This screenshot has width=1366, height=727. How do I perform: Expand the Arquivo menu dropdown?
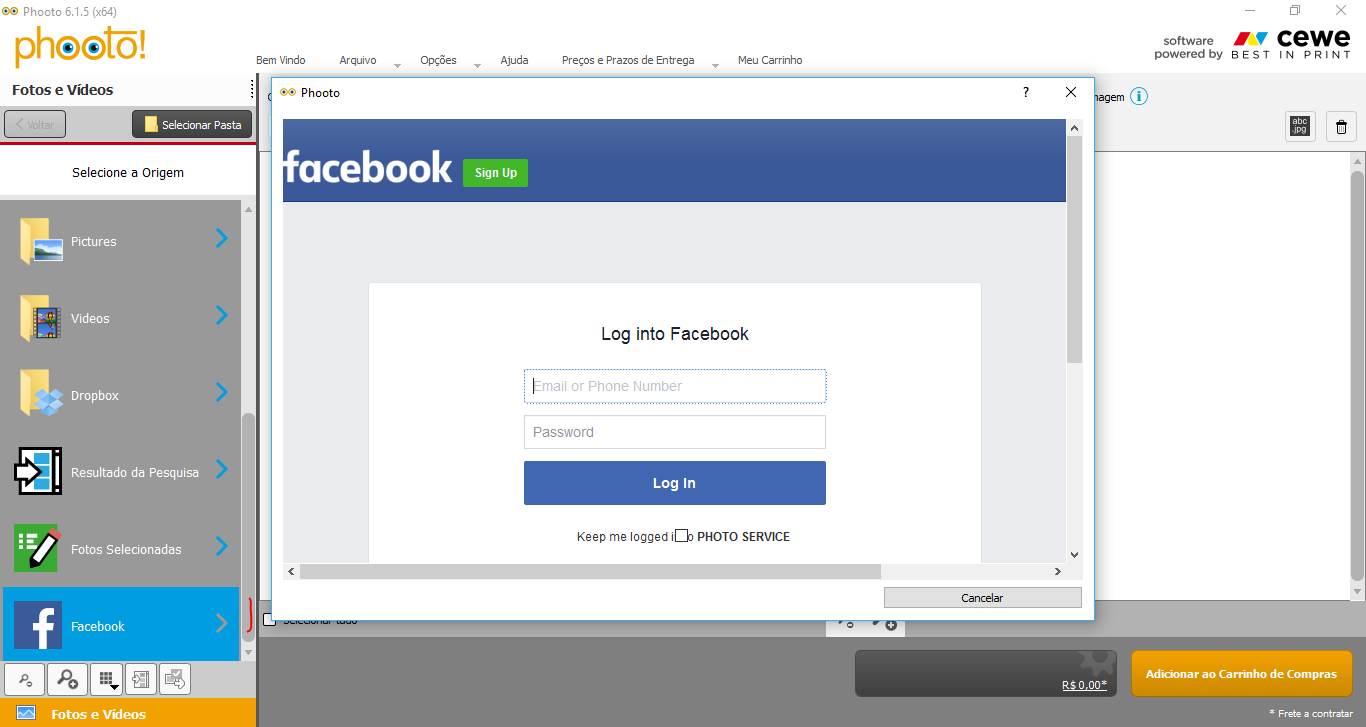click(397, 64)
